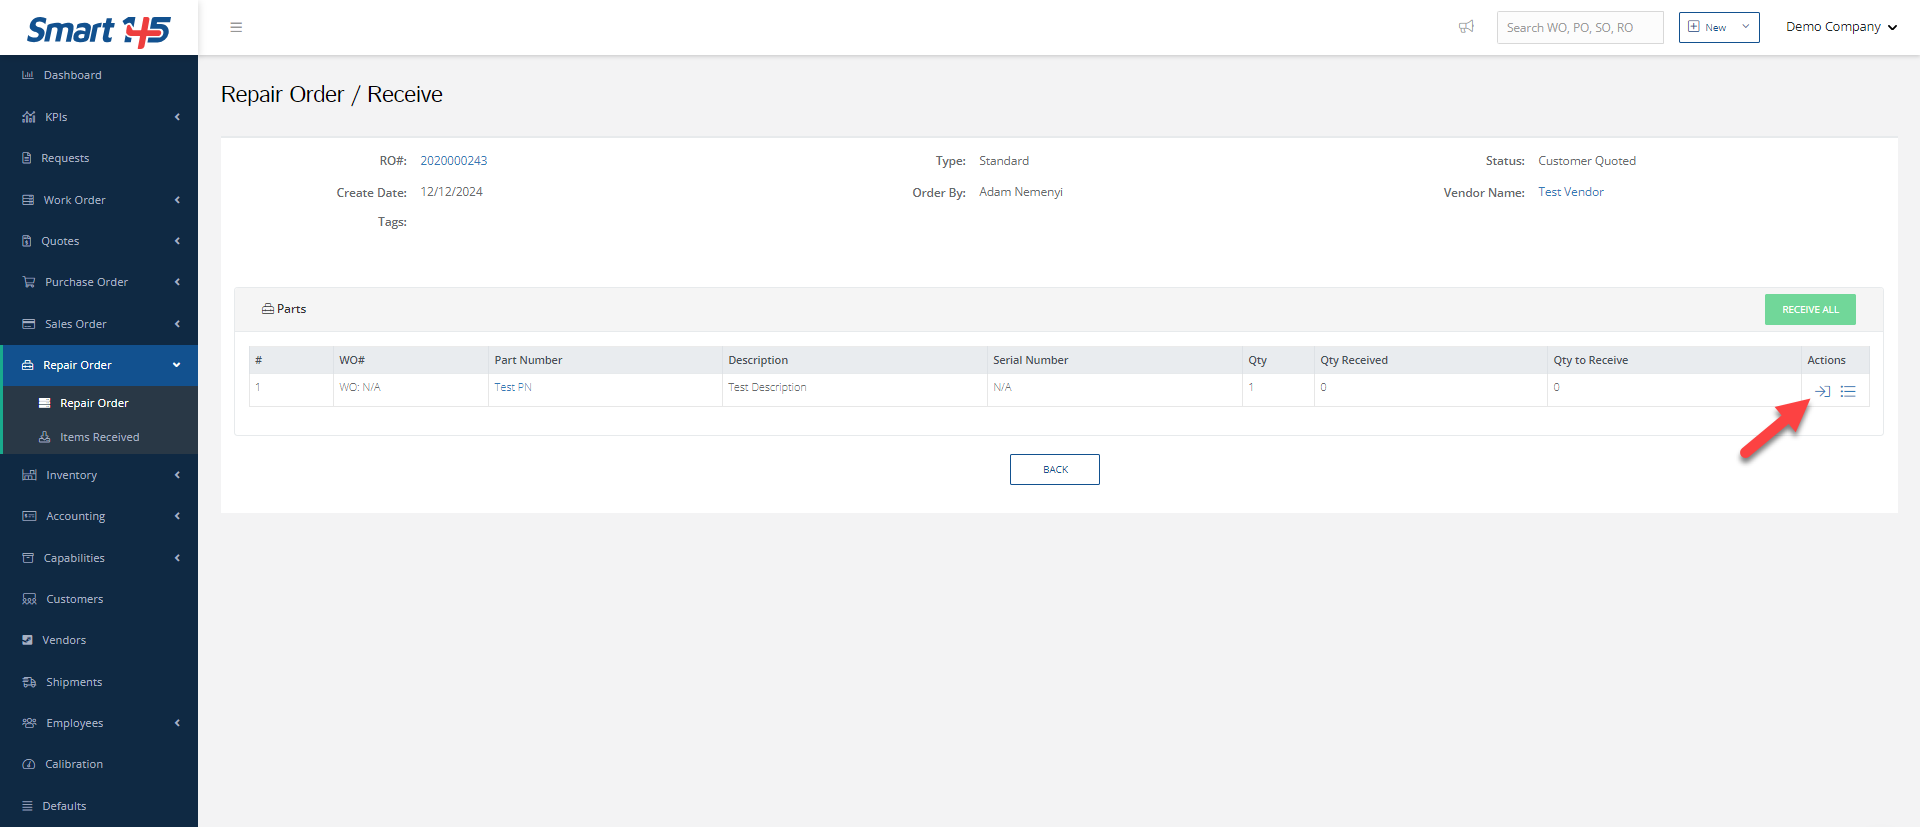The image size is (1920, 827).
Task: Expand the Employees menu chevron
Action: (x=177, y=723)
